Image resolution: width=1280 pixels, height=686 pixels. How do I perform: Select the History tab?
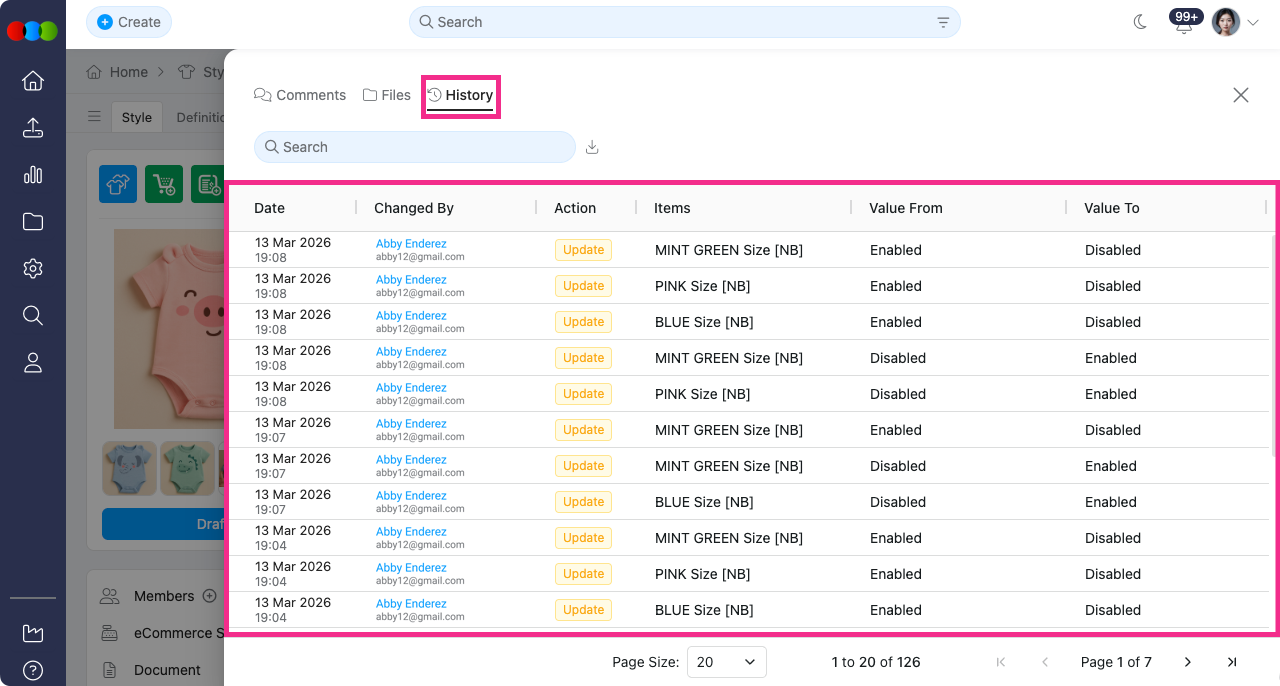(x=461, y=95)
